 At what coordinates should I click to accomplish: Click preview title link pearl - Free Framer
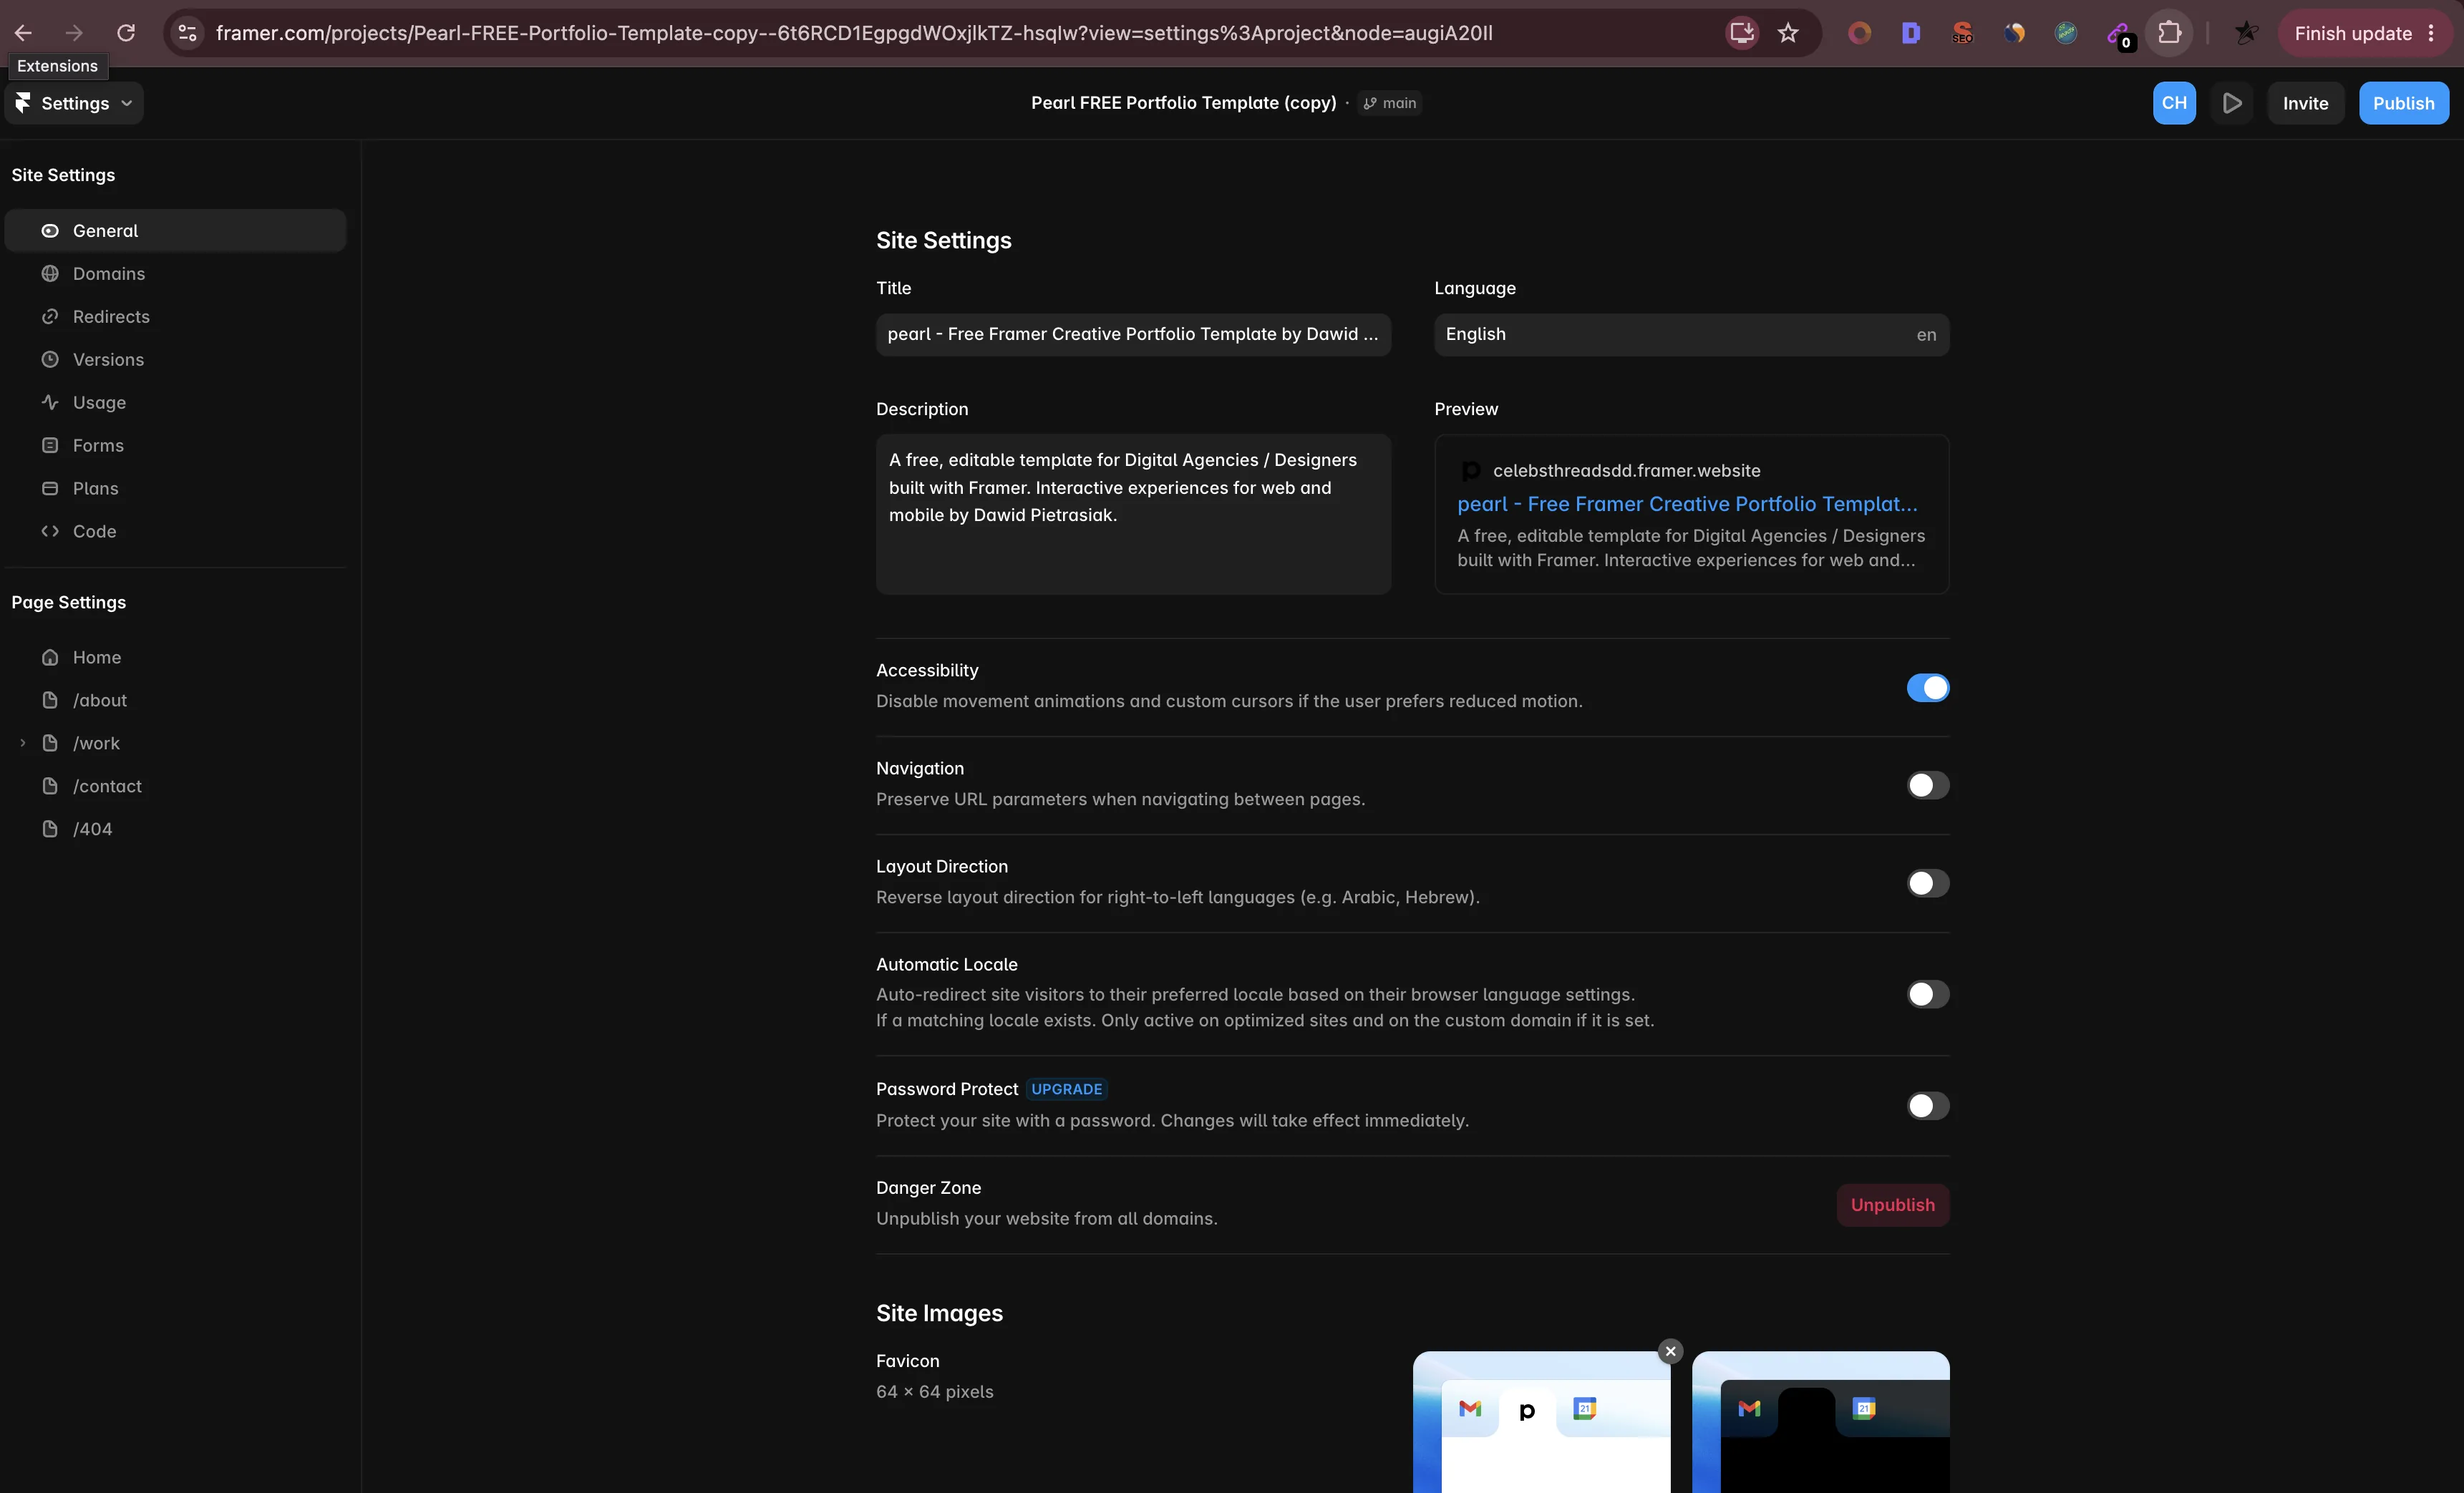coord(1687,504)
